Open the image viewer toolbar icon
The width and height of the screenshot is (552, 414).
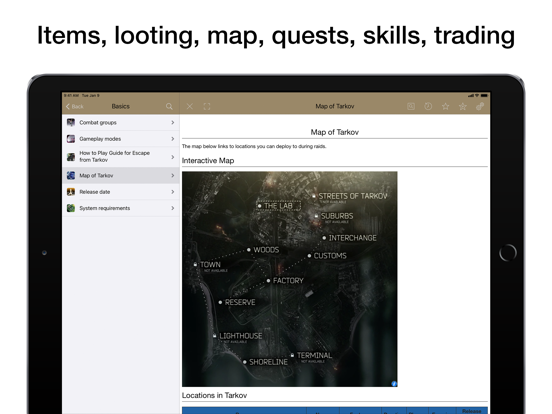[411, 106]
